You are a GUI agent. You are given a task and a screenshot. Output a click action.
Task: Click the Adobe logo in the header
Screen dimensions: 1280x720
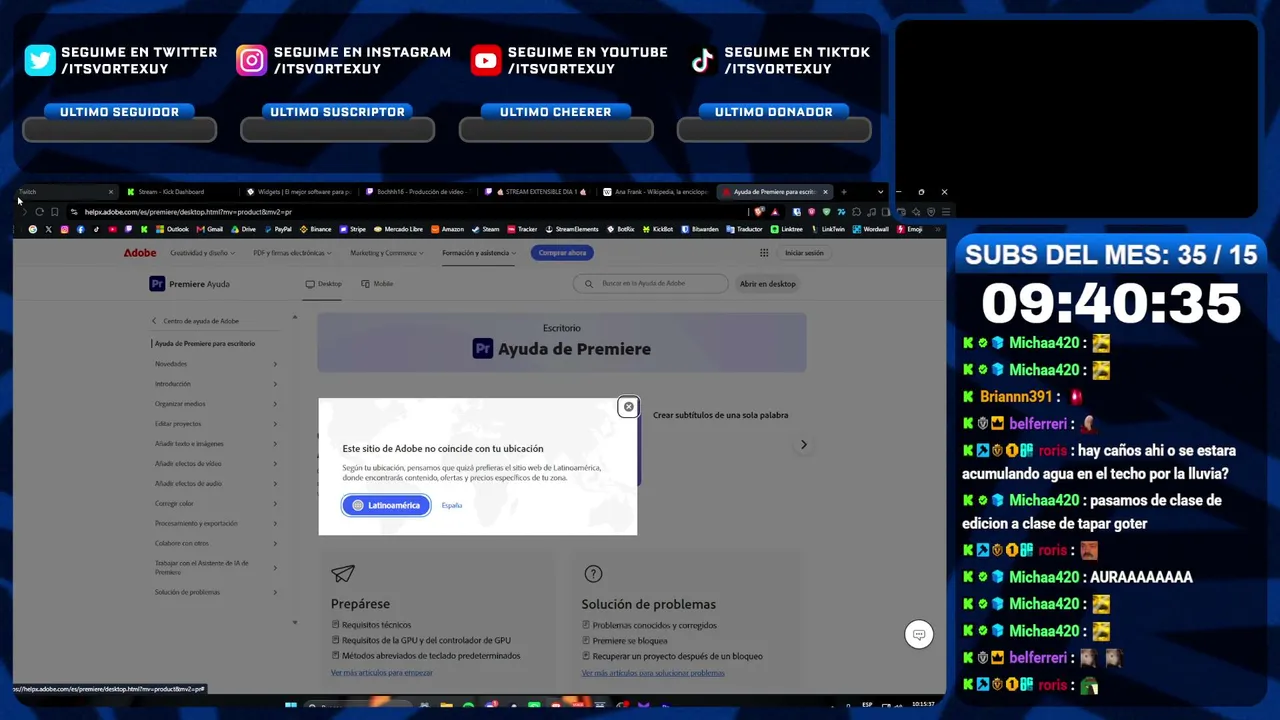click(140, 253)
